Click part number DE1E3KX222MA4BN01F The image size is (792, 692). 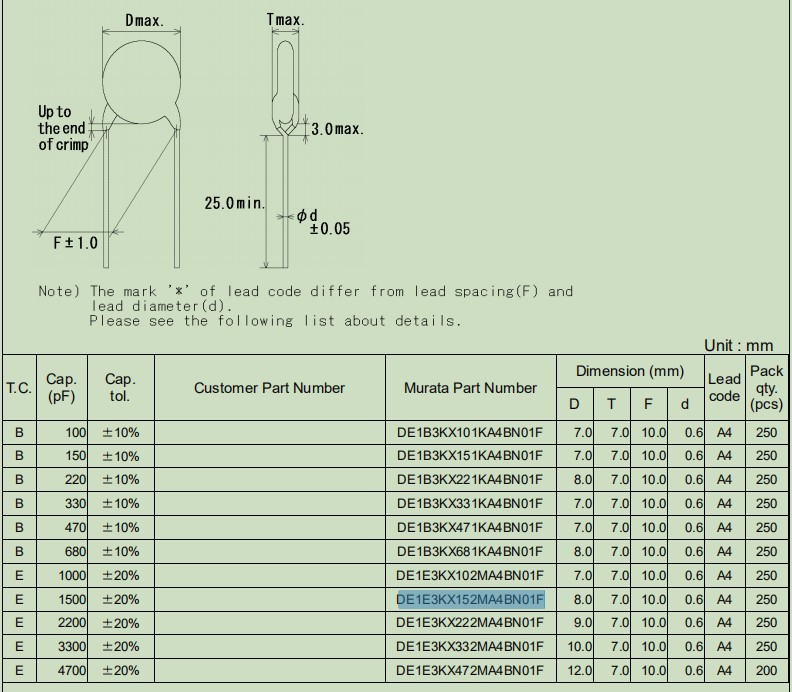(x=470, y=623)
